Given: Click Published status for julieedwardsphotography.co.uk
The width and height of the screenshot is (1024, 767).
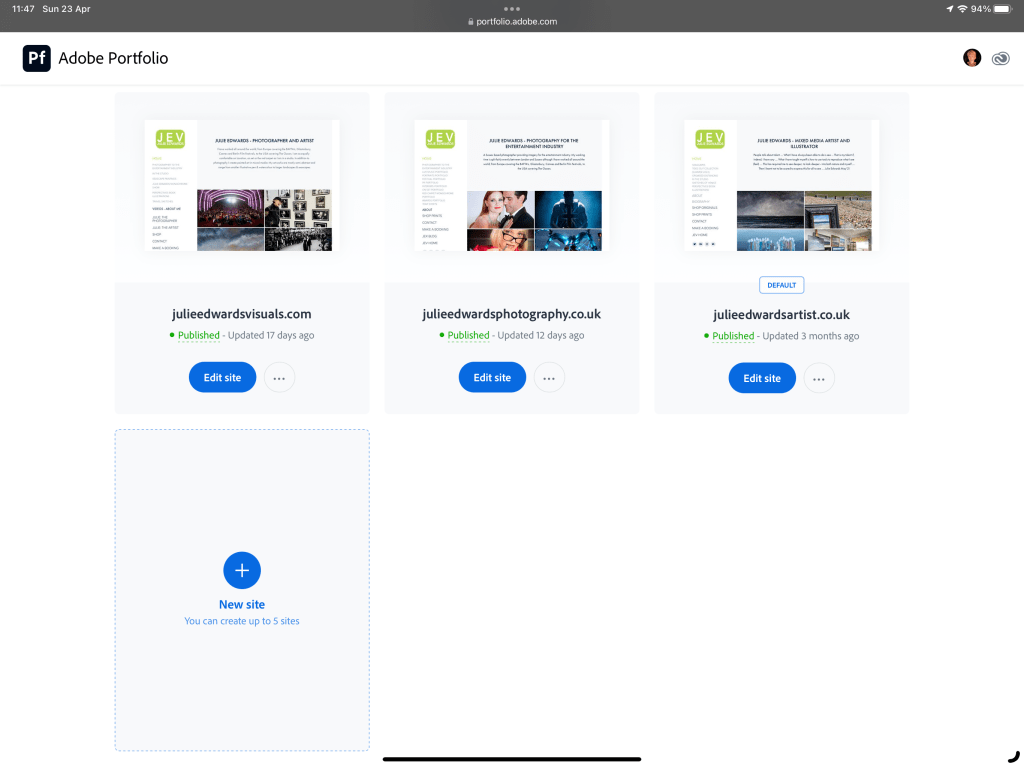Looking at the screenshot, I should pyautogui.click(x=468, y=336).
